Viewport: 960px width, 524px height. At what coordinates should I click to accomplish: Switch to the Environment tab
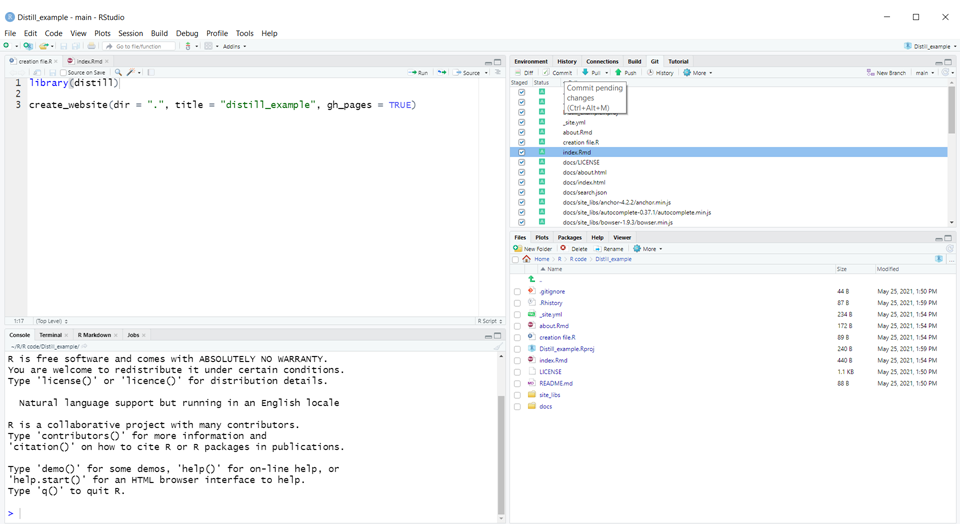point(531,62)
